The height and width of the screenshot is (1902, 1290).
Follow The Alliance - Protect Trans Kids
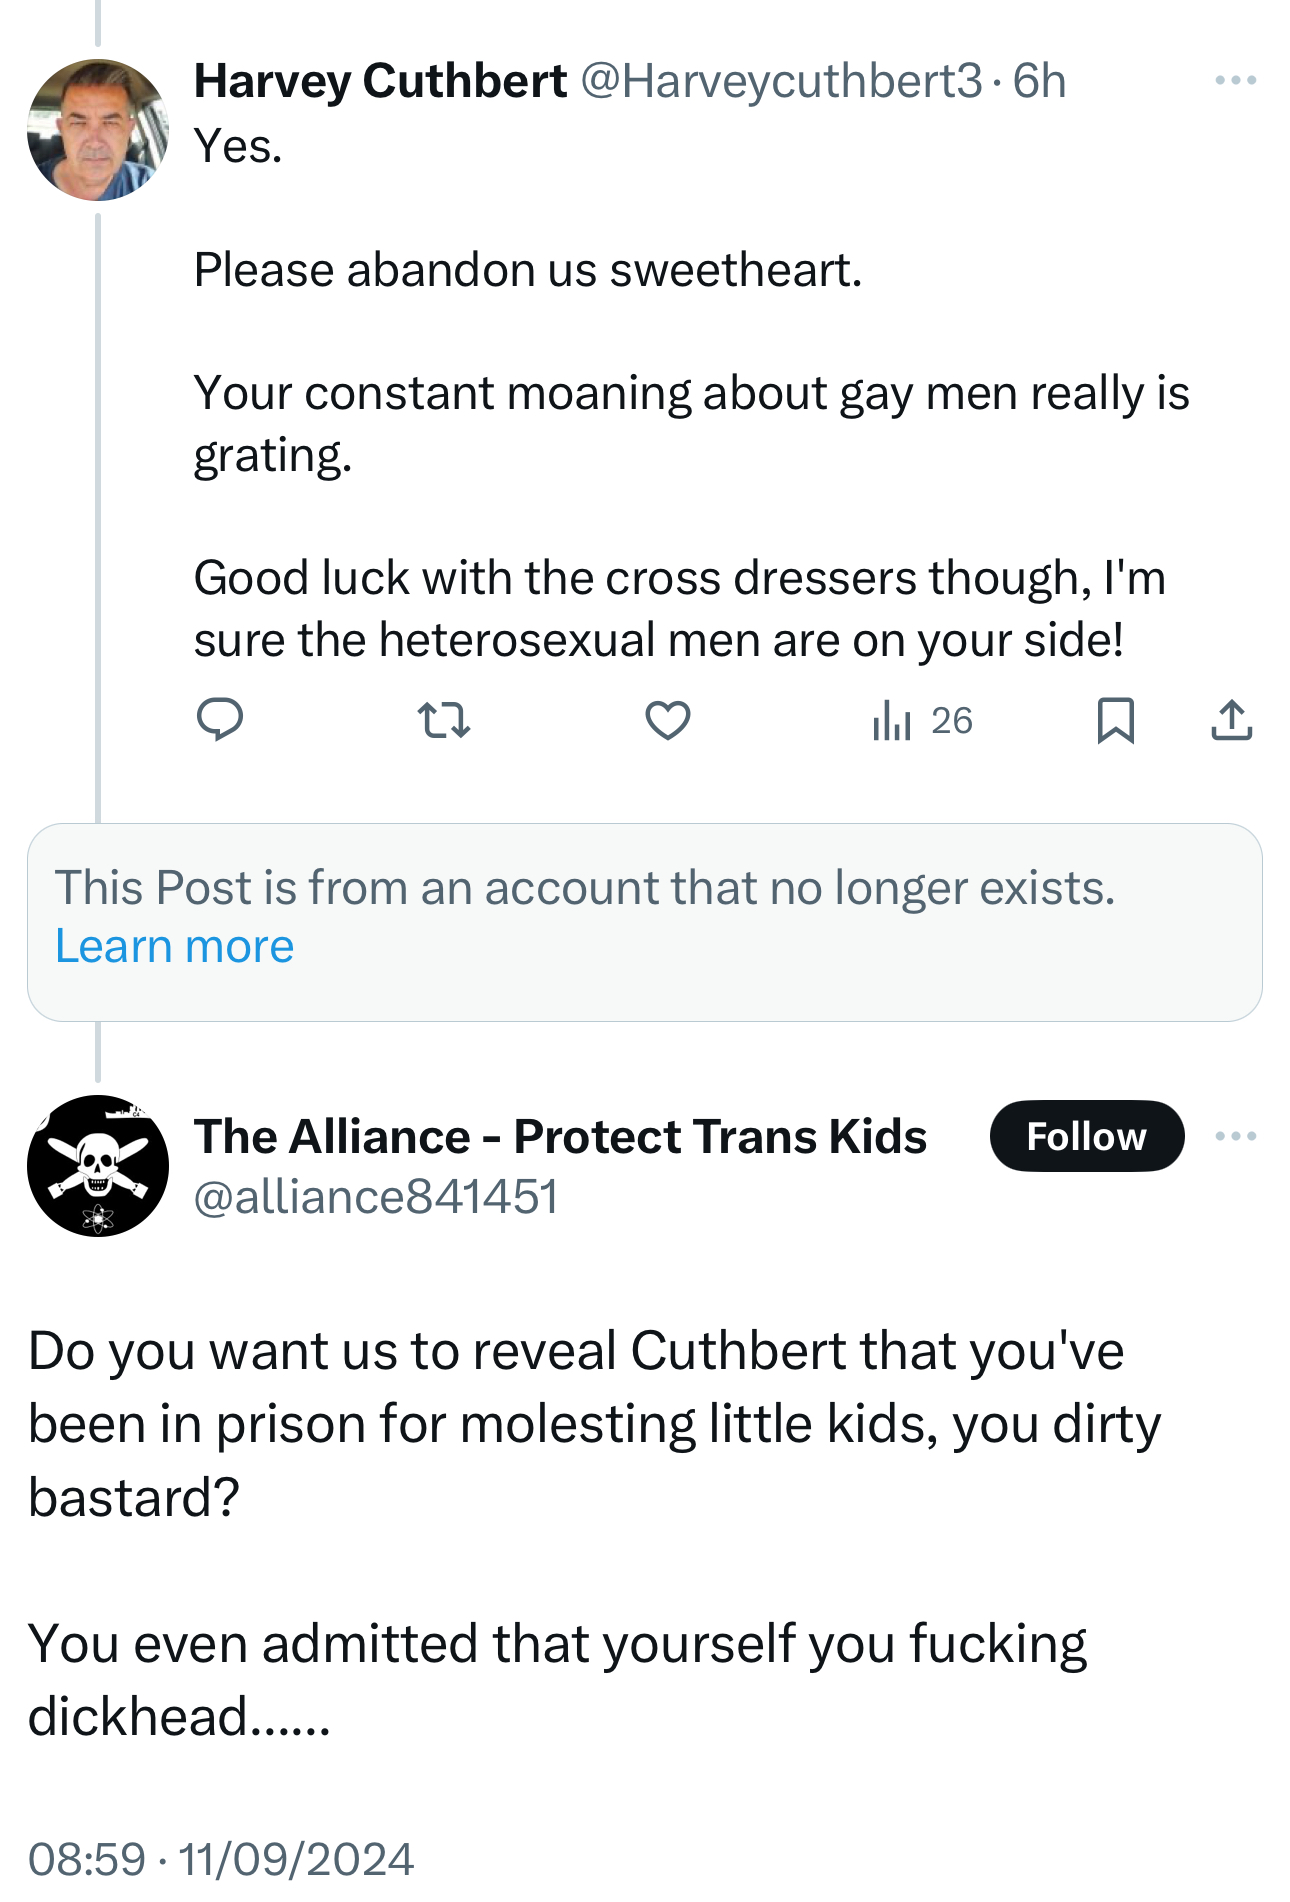coord(1086,1136)
